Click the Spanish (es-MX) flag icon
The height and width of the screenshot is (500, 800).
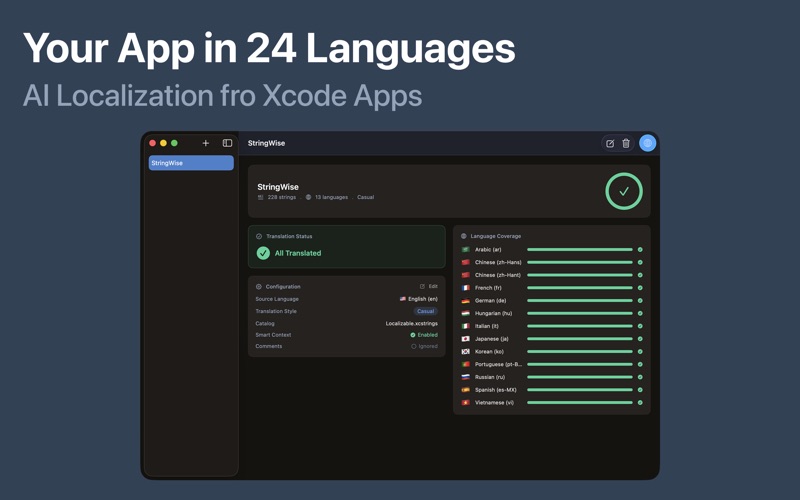(x=465, y=390)
